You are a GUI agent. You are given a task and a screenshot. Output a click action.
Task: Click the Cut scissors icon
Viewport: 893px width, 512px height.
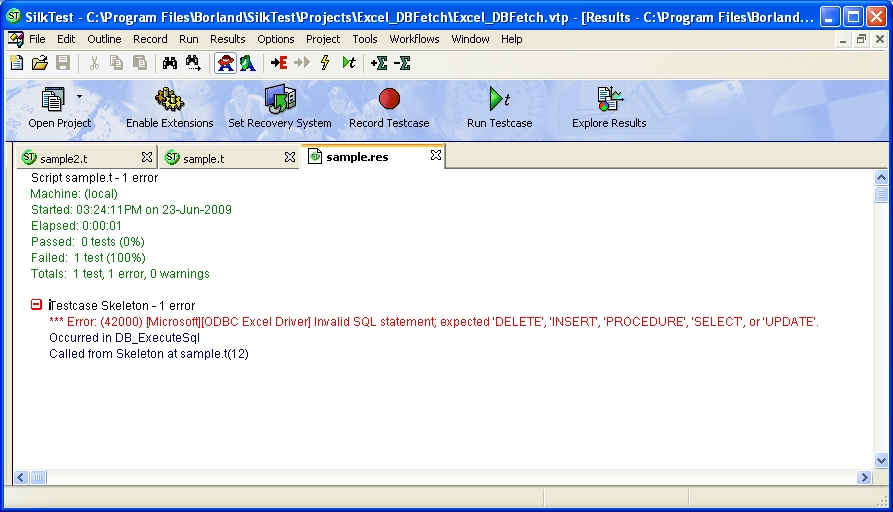[x=94, y=63]
